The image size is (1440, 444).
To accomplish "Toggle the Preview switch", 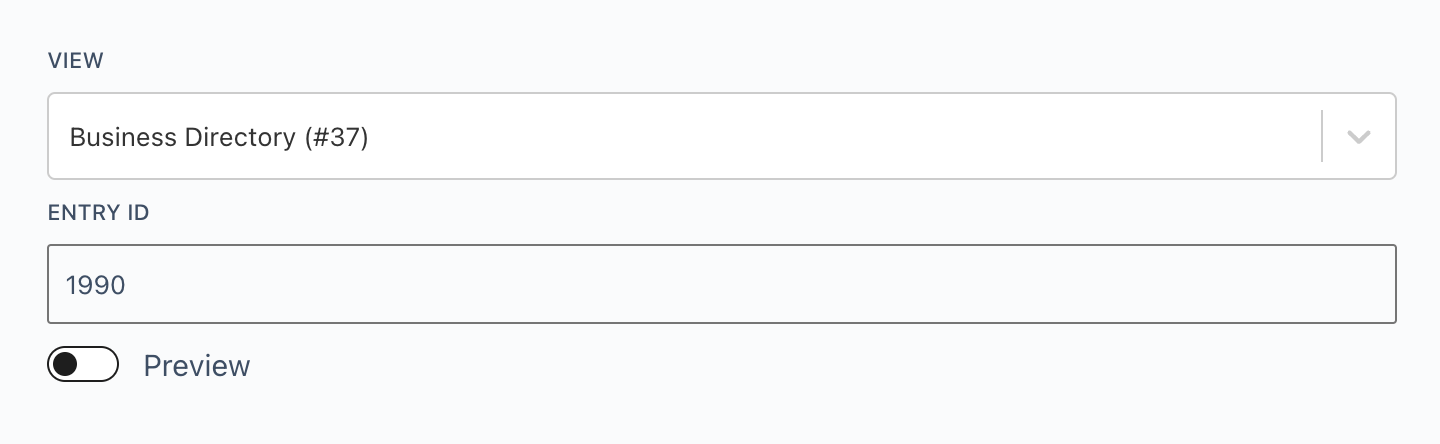I will (x=83, y=365).
